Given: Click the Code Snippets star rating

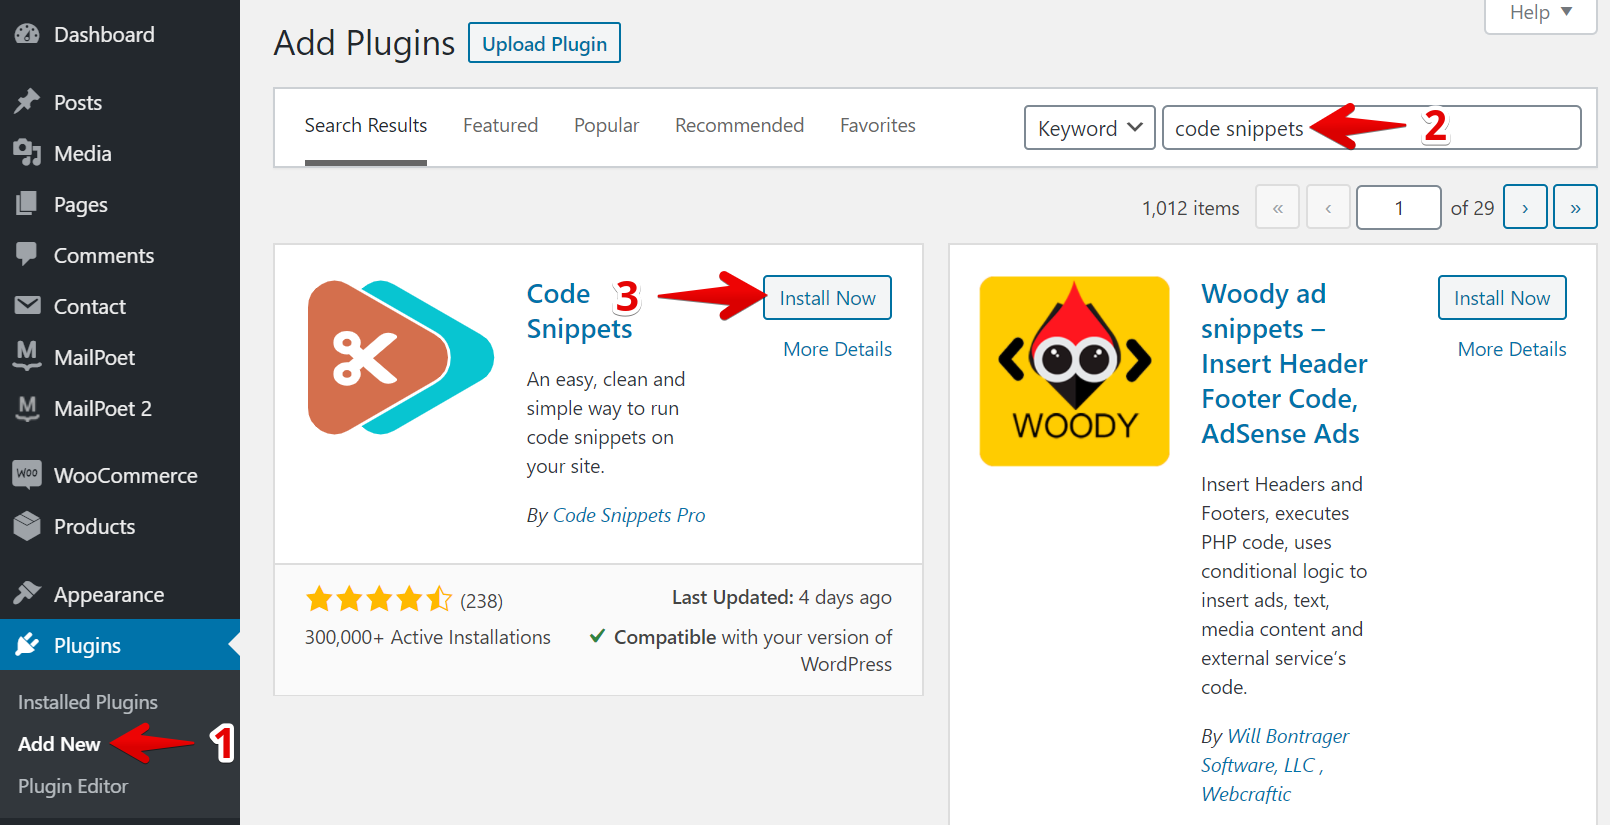Looking at the screenshot, I should click(x=379, y=599).
